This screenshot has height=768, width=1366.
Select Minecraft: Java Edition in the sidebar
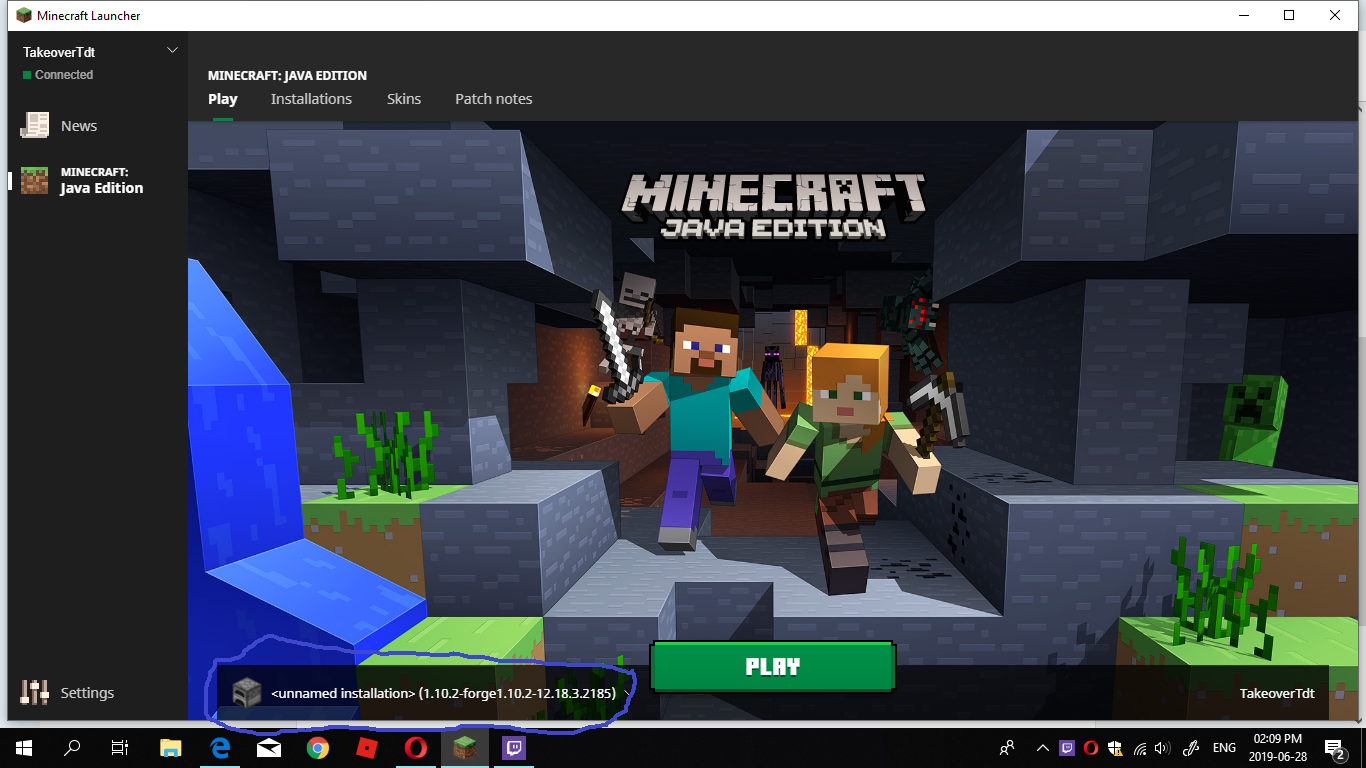[x=82, y=180]
